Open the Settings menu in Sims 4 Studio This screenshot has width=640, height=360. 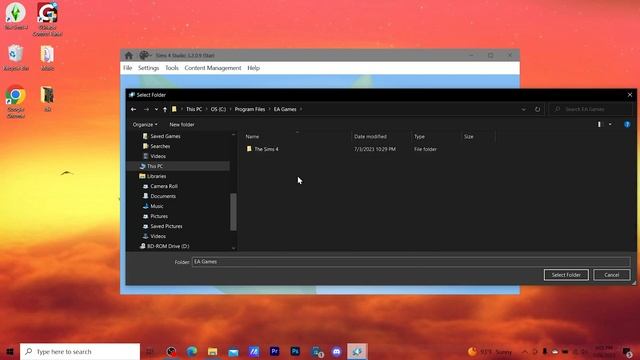148,68
